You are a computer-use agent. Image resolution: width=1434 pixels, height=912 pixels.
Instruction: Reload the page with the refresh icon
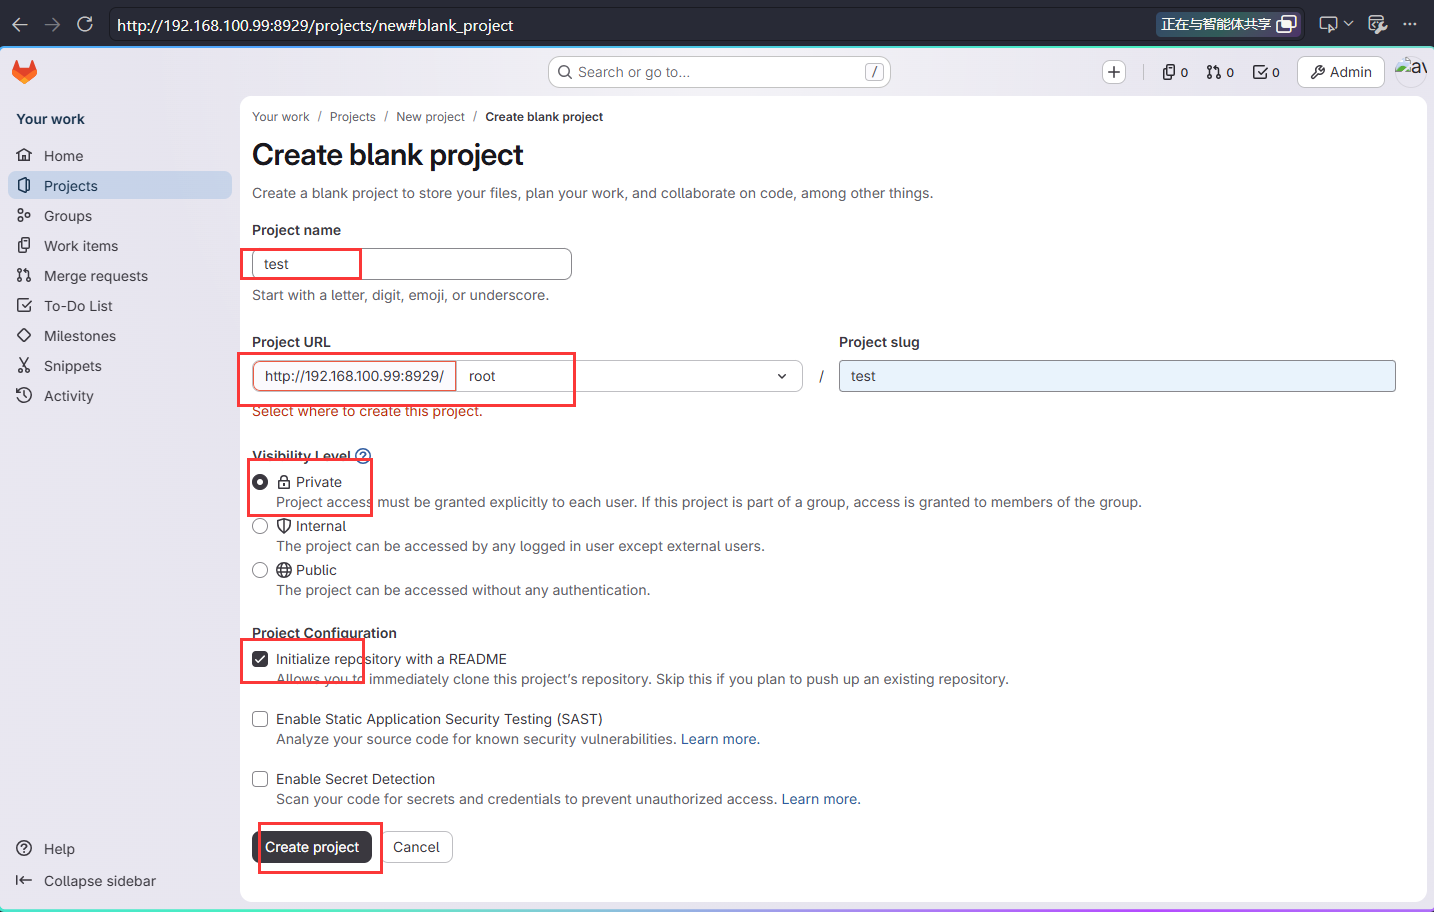(x=85, y=24)
